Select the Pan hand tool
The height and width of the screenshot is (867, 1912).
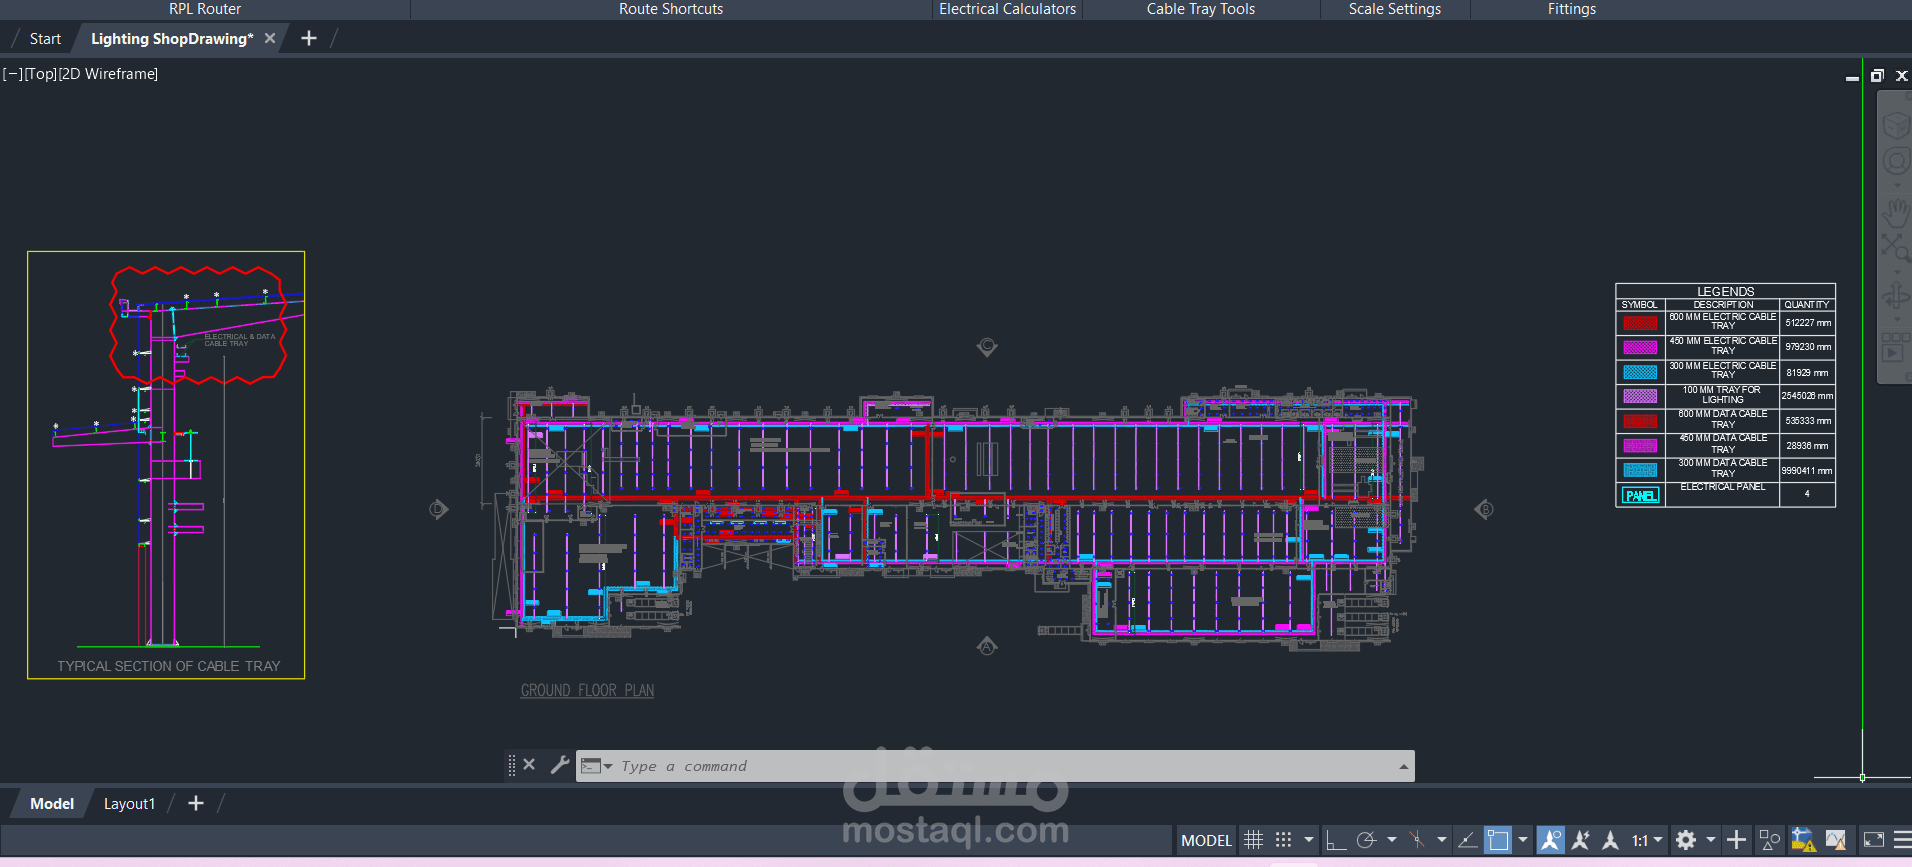point(1897,211)
